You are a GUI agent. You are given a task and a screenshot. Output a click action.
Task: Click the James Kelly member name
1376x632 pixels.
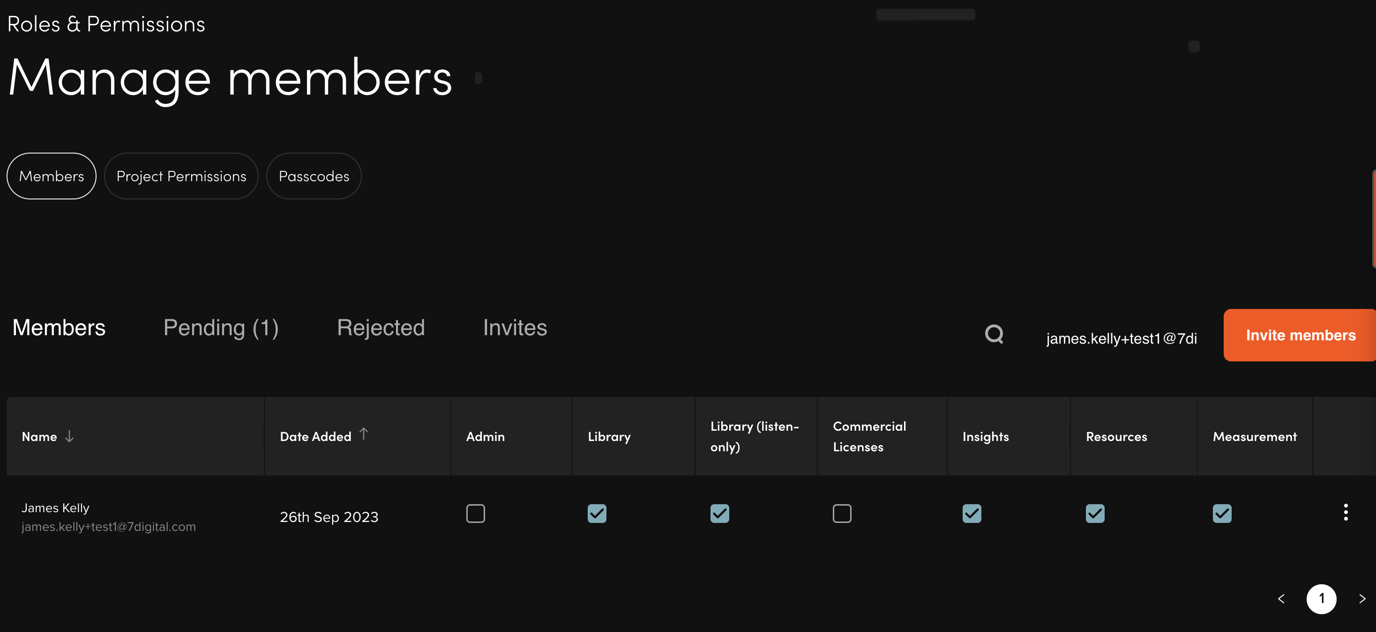[56, 508]
